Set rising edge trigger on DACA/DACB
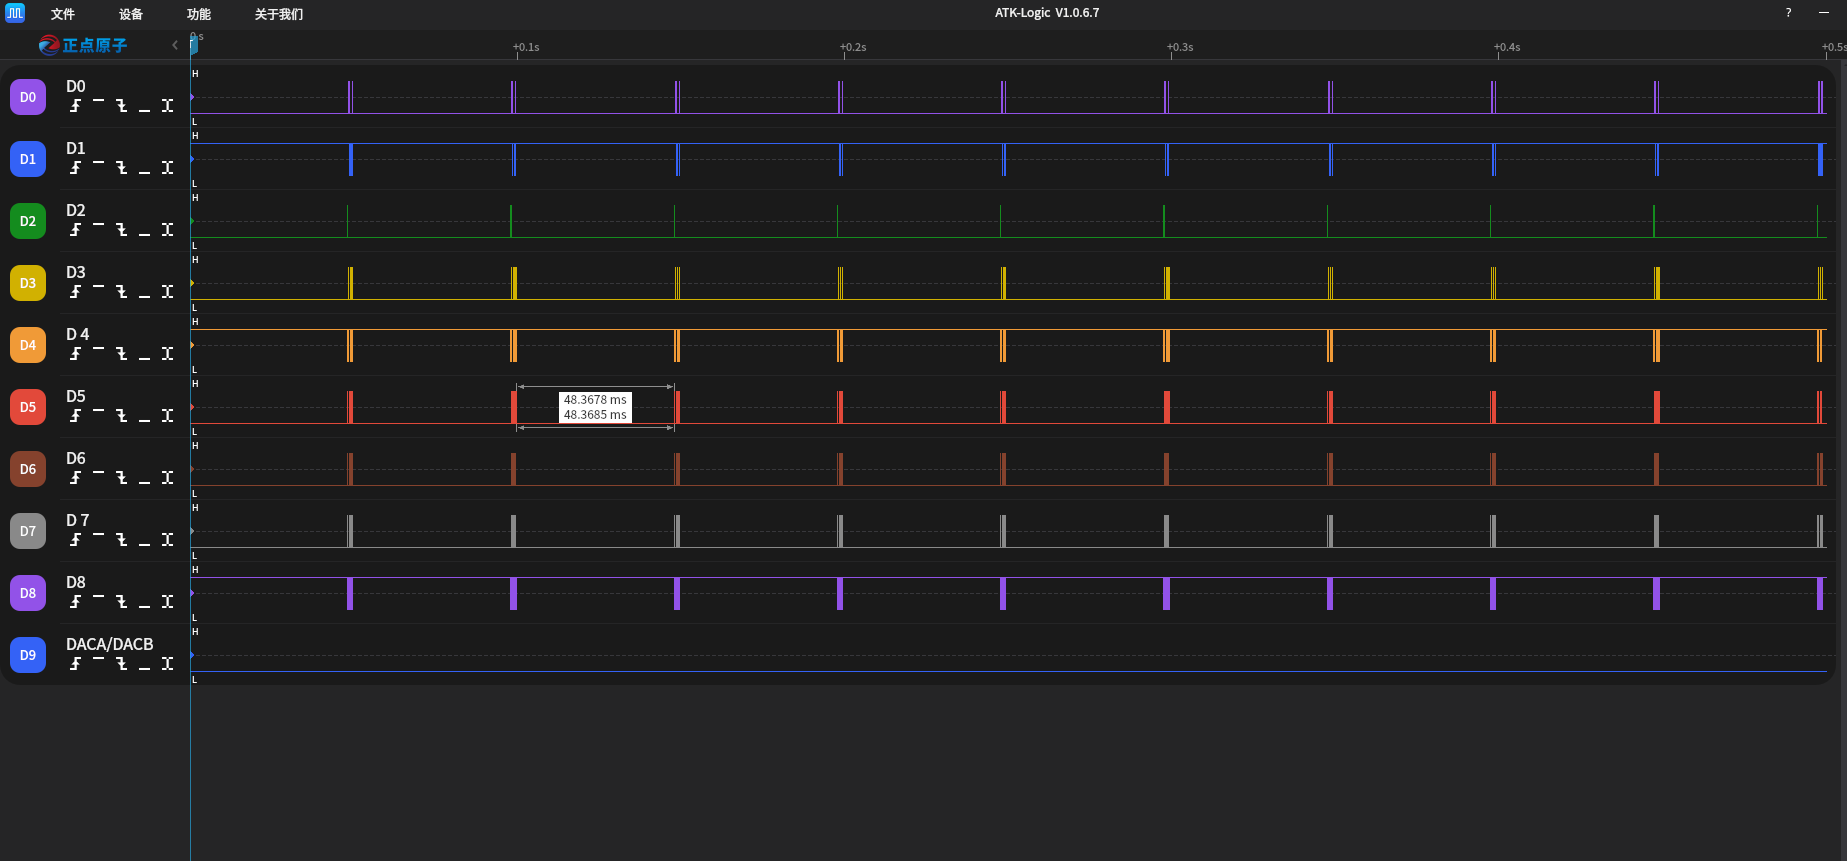 coord(75,664)
